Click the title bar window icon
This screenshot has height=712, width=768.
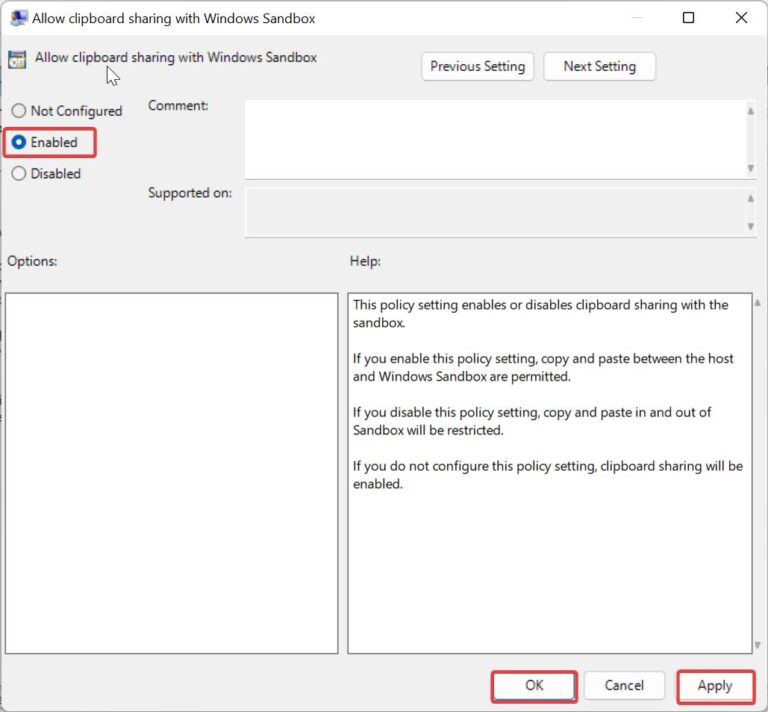click(19, 18)
